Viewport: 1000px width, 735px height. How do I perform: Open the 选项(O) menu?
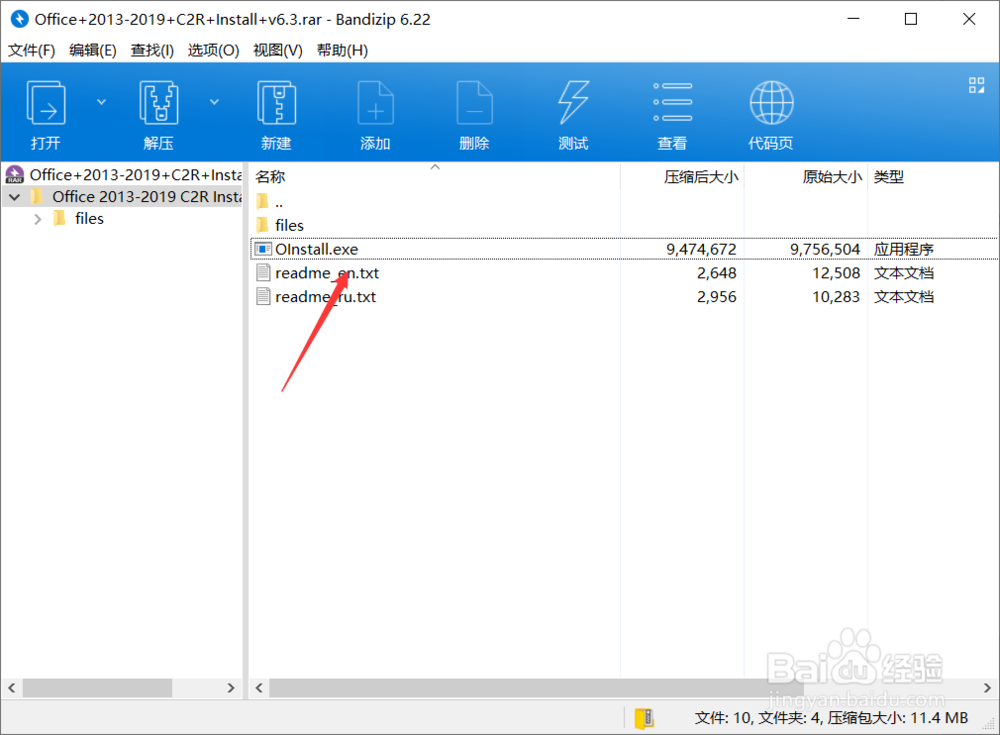tap(213, 50)
